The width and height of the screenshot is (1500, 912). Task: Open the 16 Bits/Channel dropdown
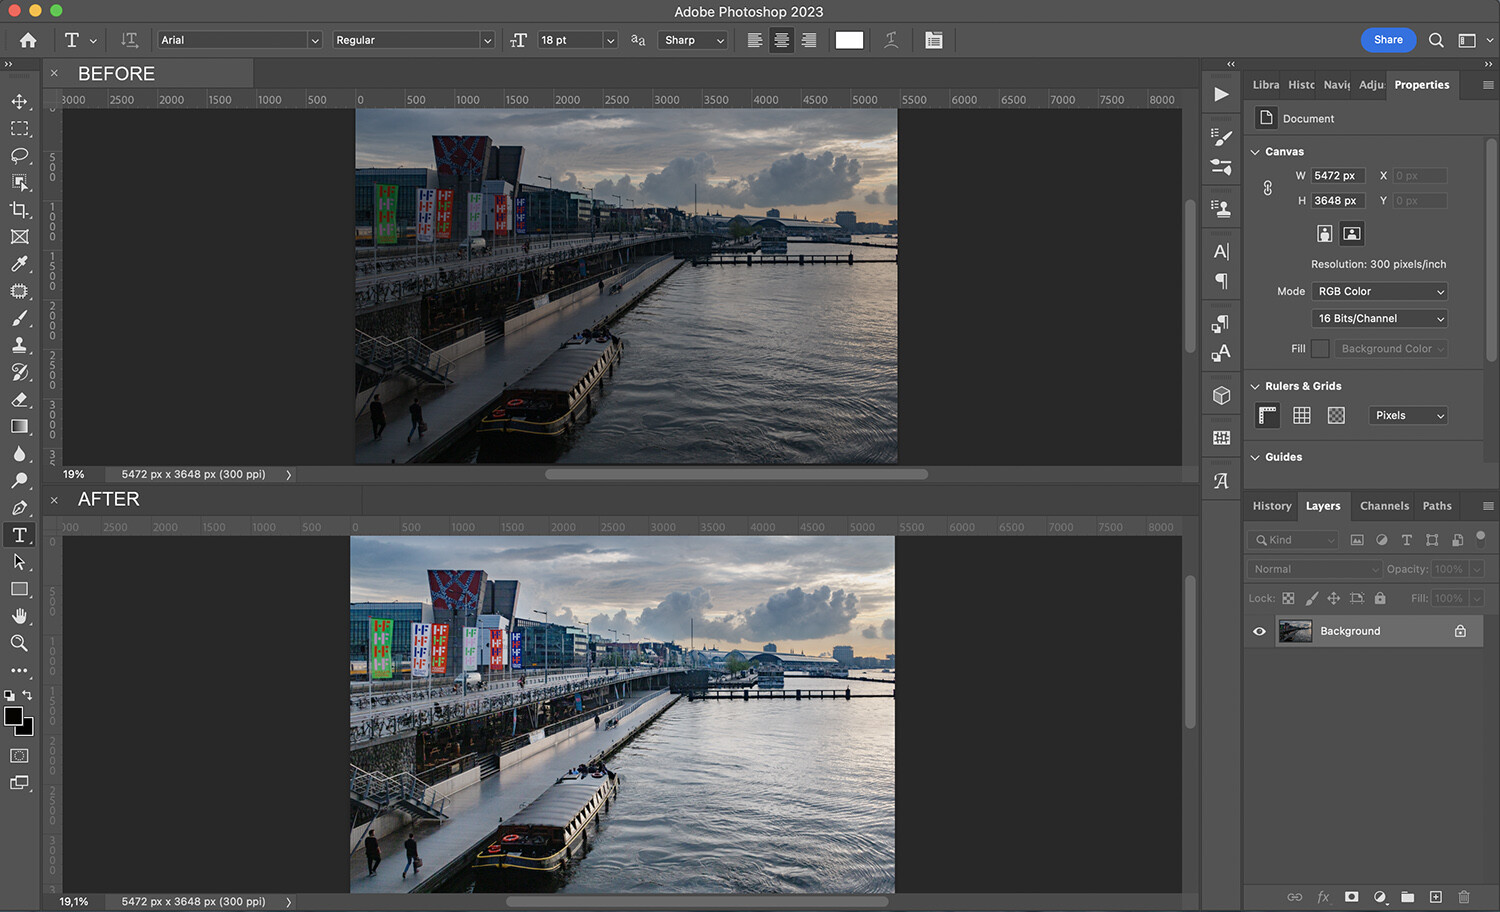coord(1379,318)
